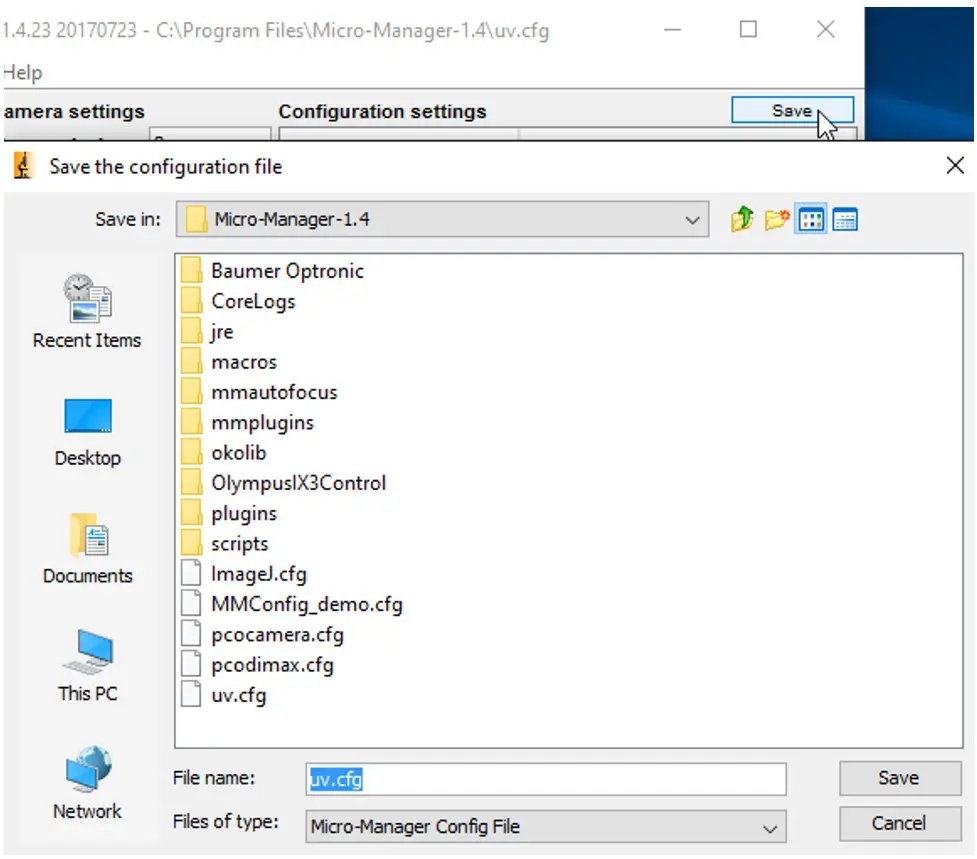
Task: Click the Save button in the dialog
Action: coord(899,778)
